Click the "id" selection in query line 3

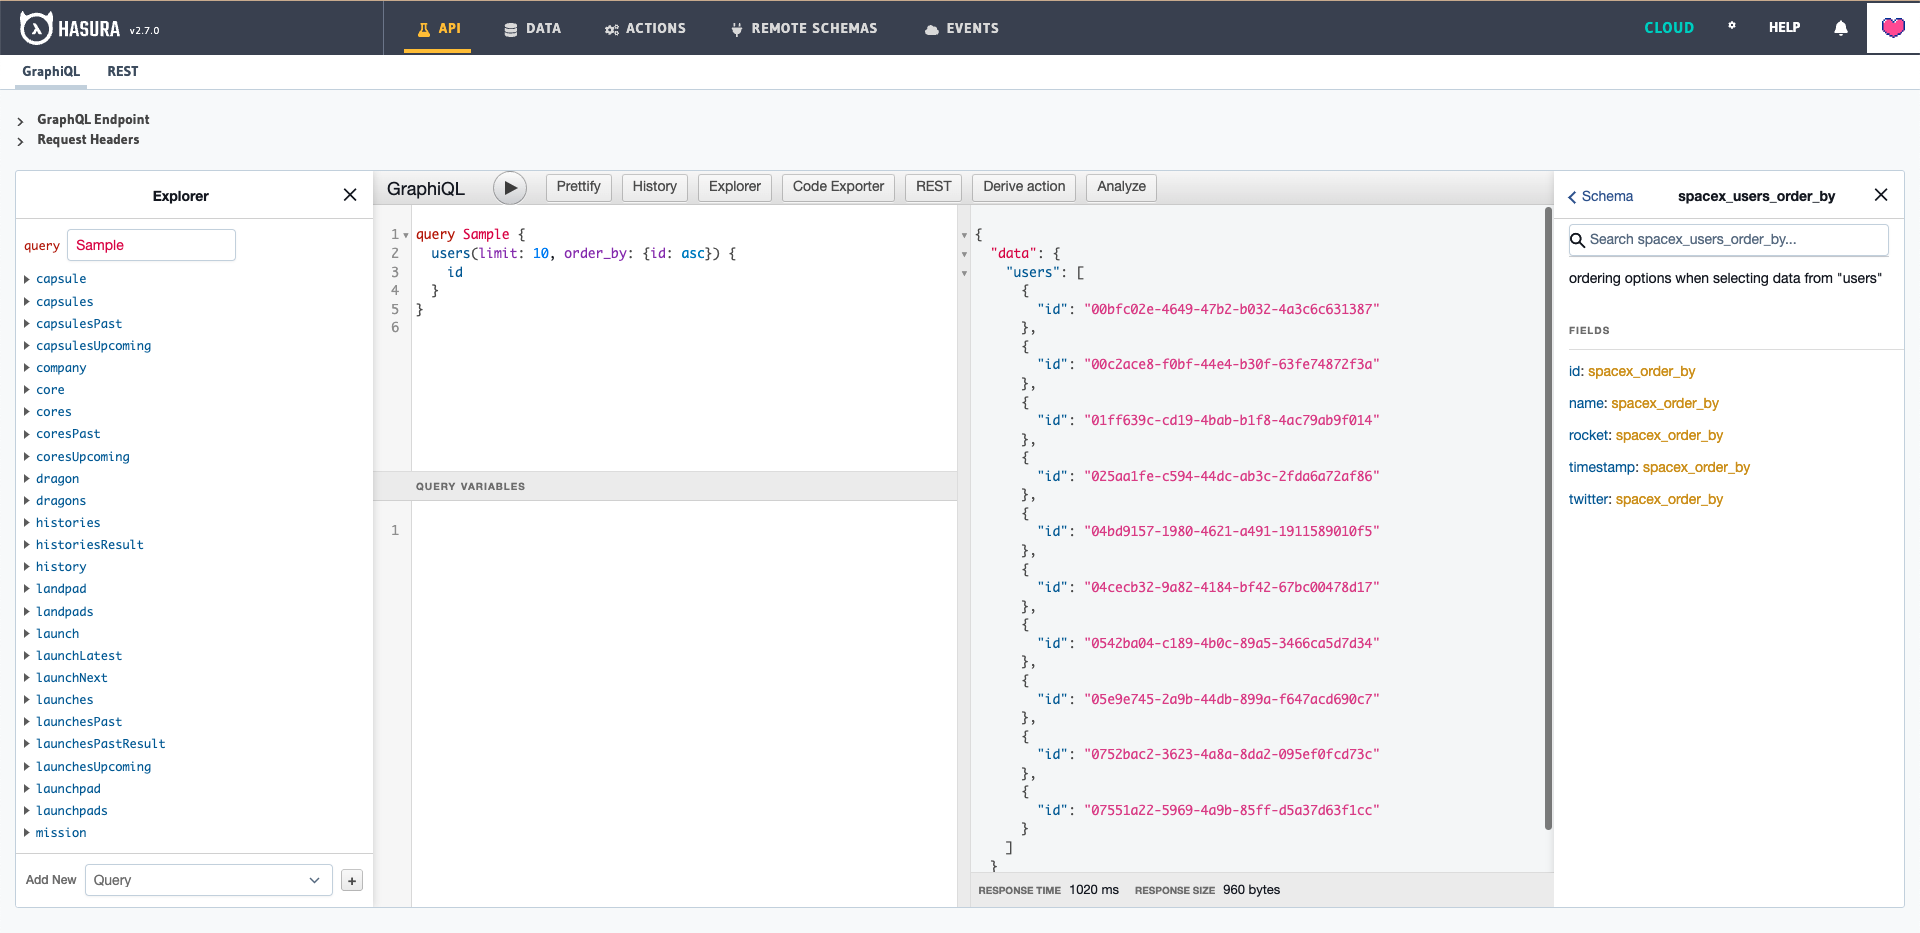[455, 273]
